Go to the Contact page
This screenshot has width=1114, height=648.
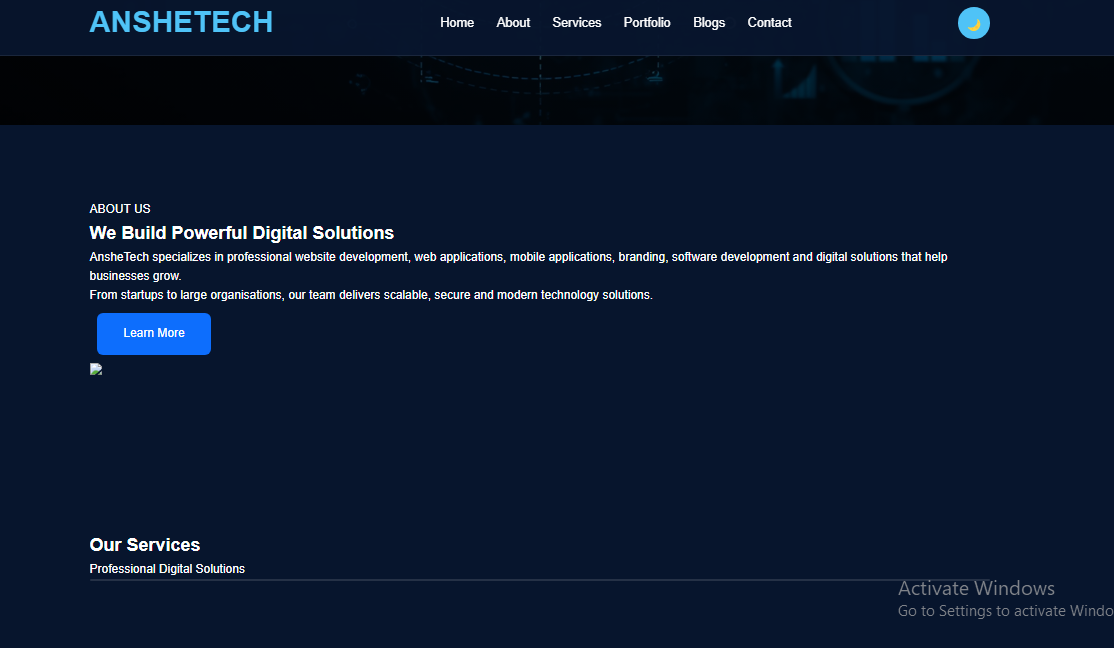pos(769,23)
